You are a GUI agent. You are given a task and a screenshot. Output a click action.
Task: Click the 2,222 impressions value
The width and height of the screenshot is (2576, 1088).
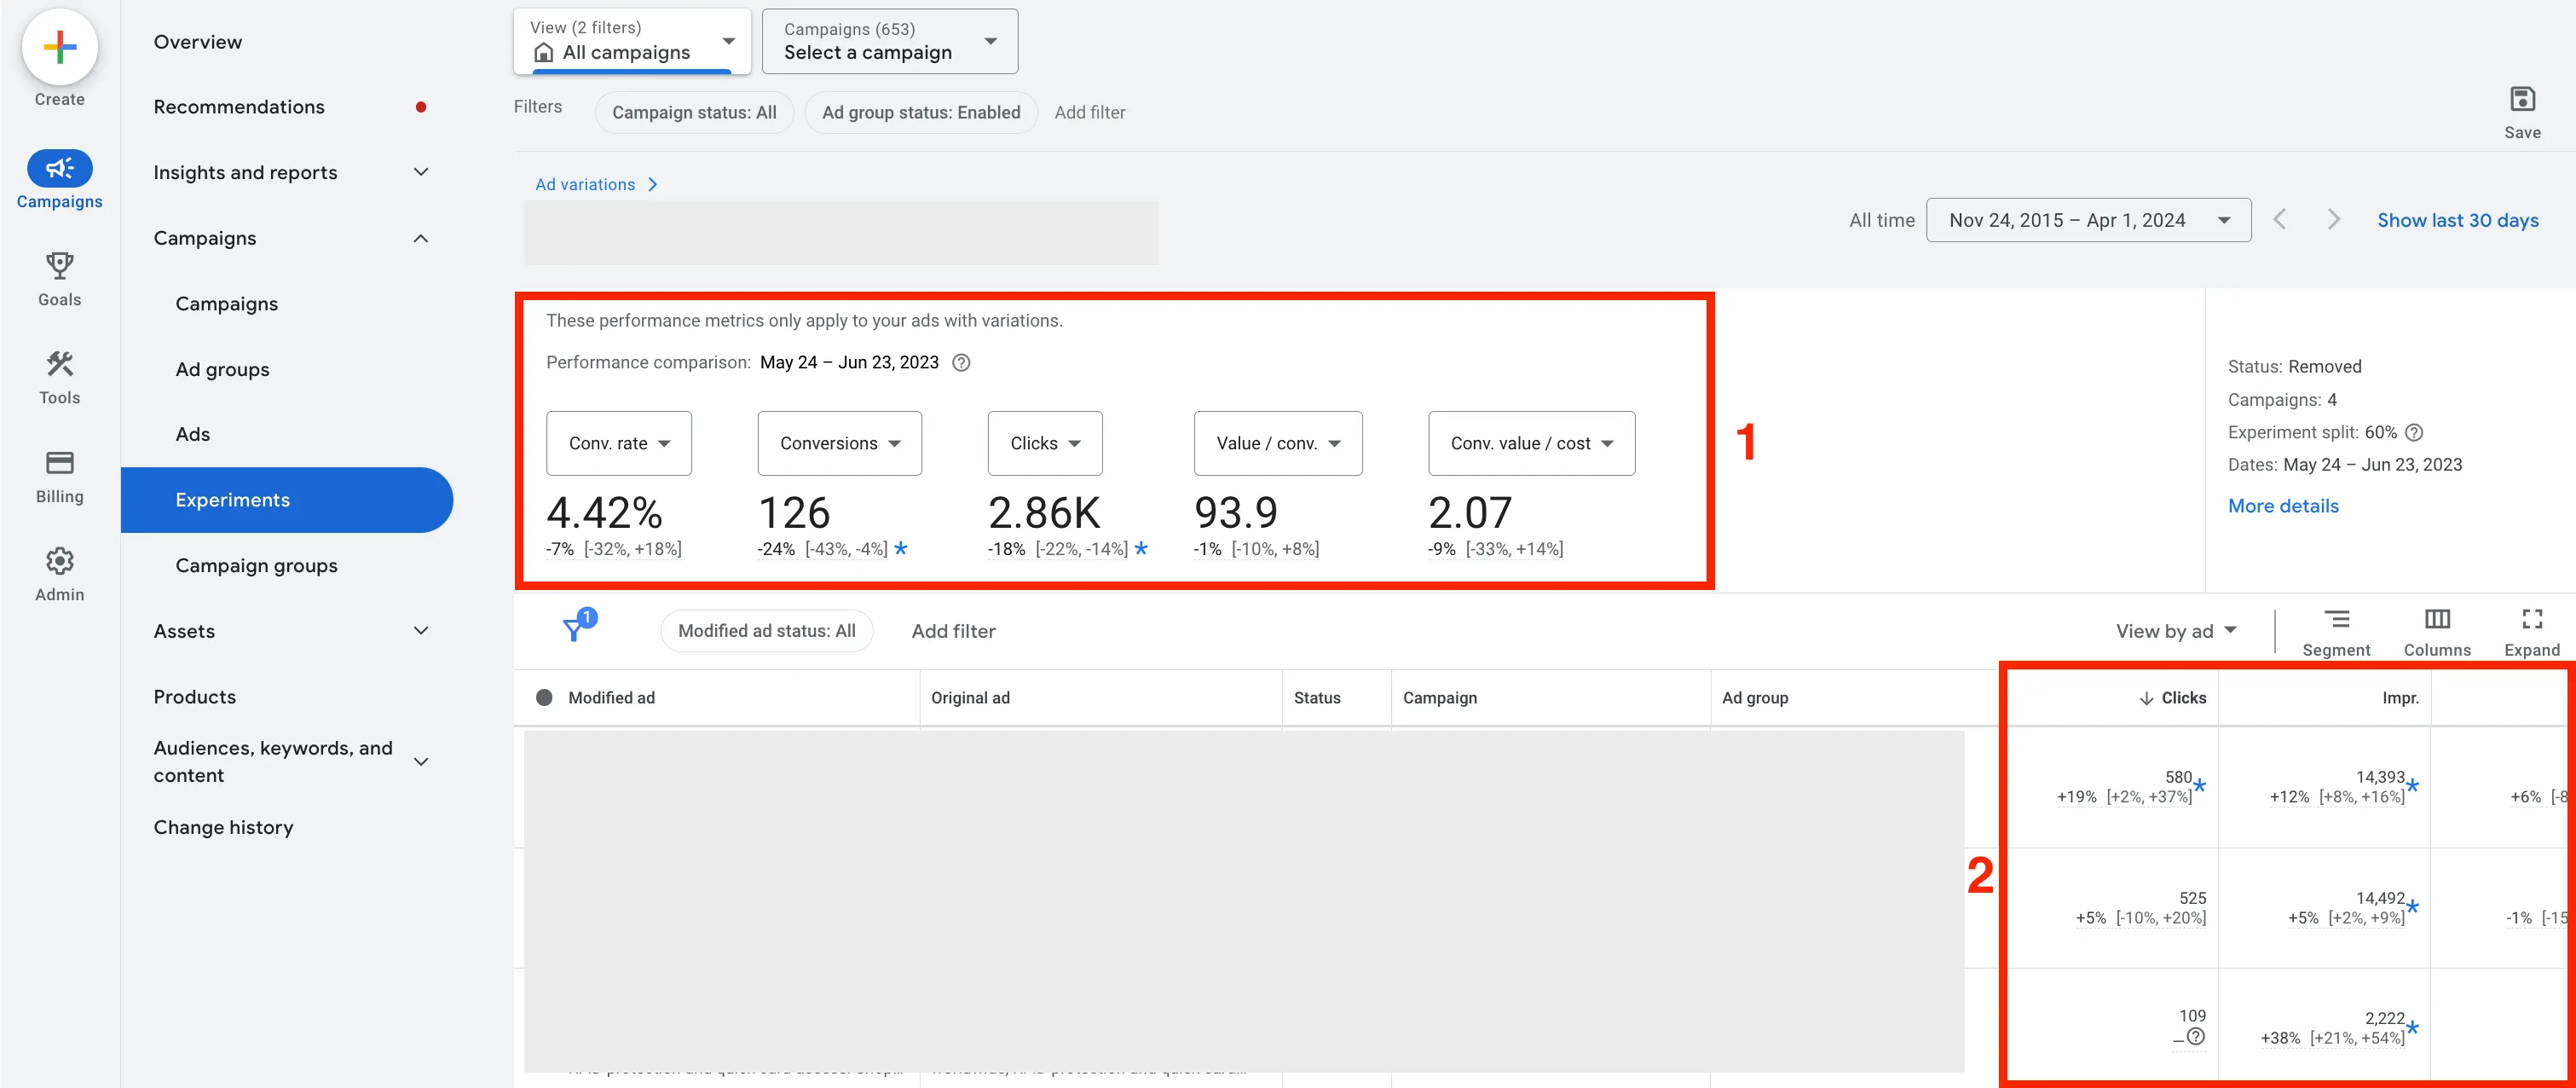point(2384,1018)
